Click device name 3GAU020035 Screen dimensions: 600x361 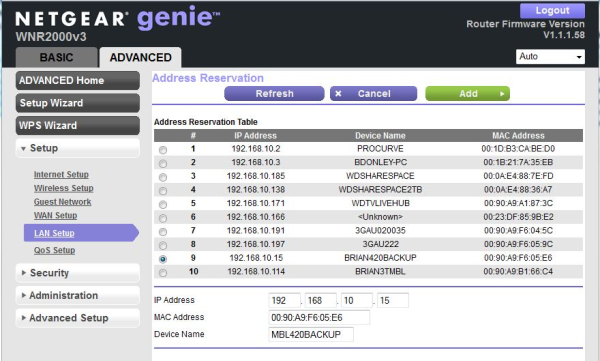coord(380,231)
